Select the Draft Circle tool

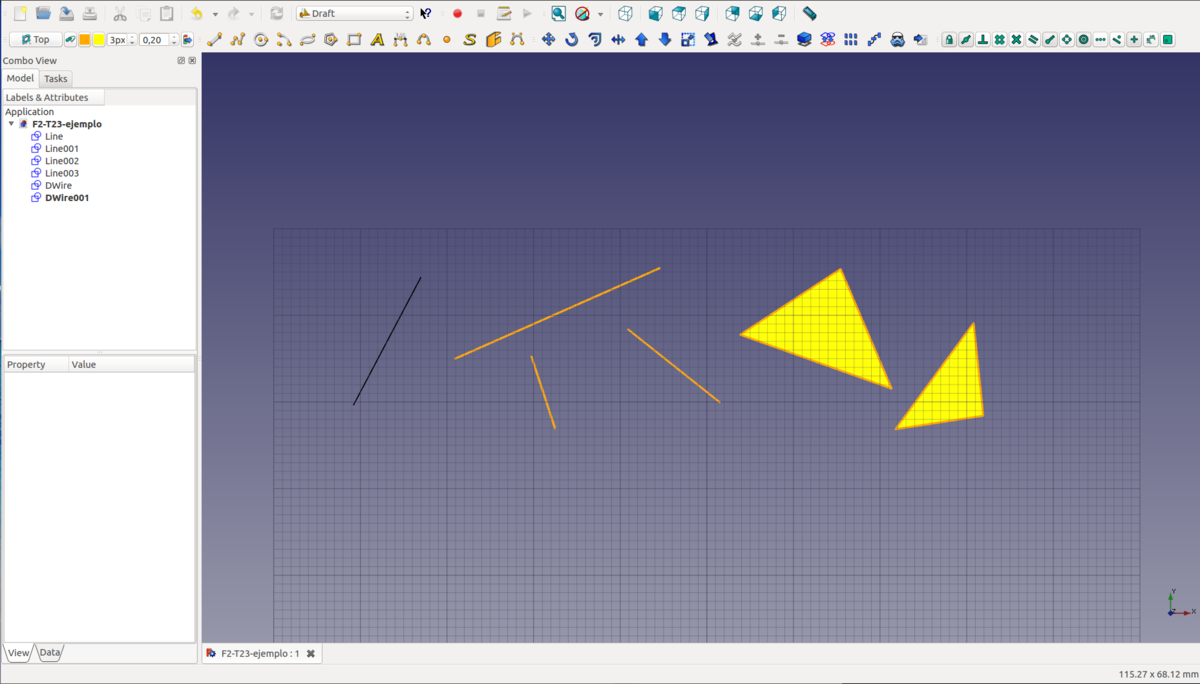coord(261,40)
